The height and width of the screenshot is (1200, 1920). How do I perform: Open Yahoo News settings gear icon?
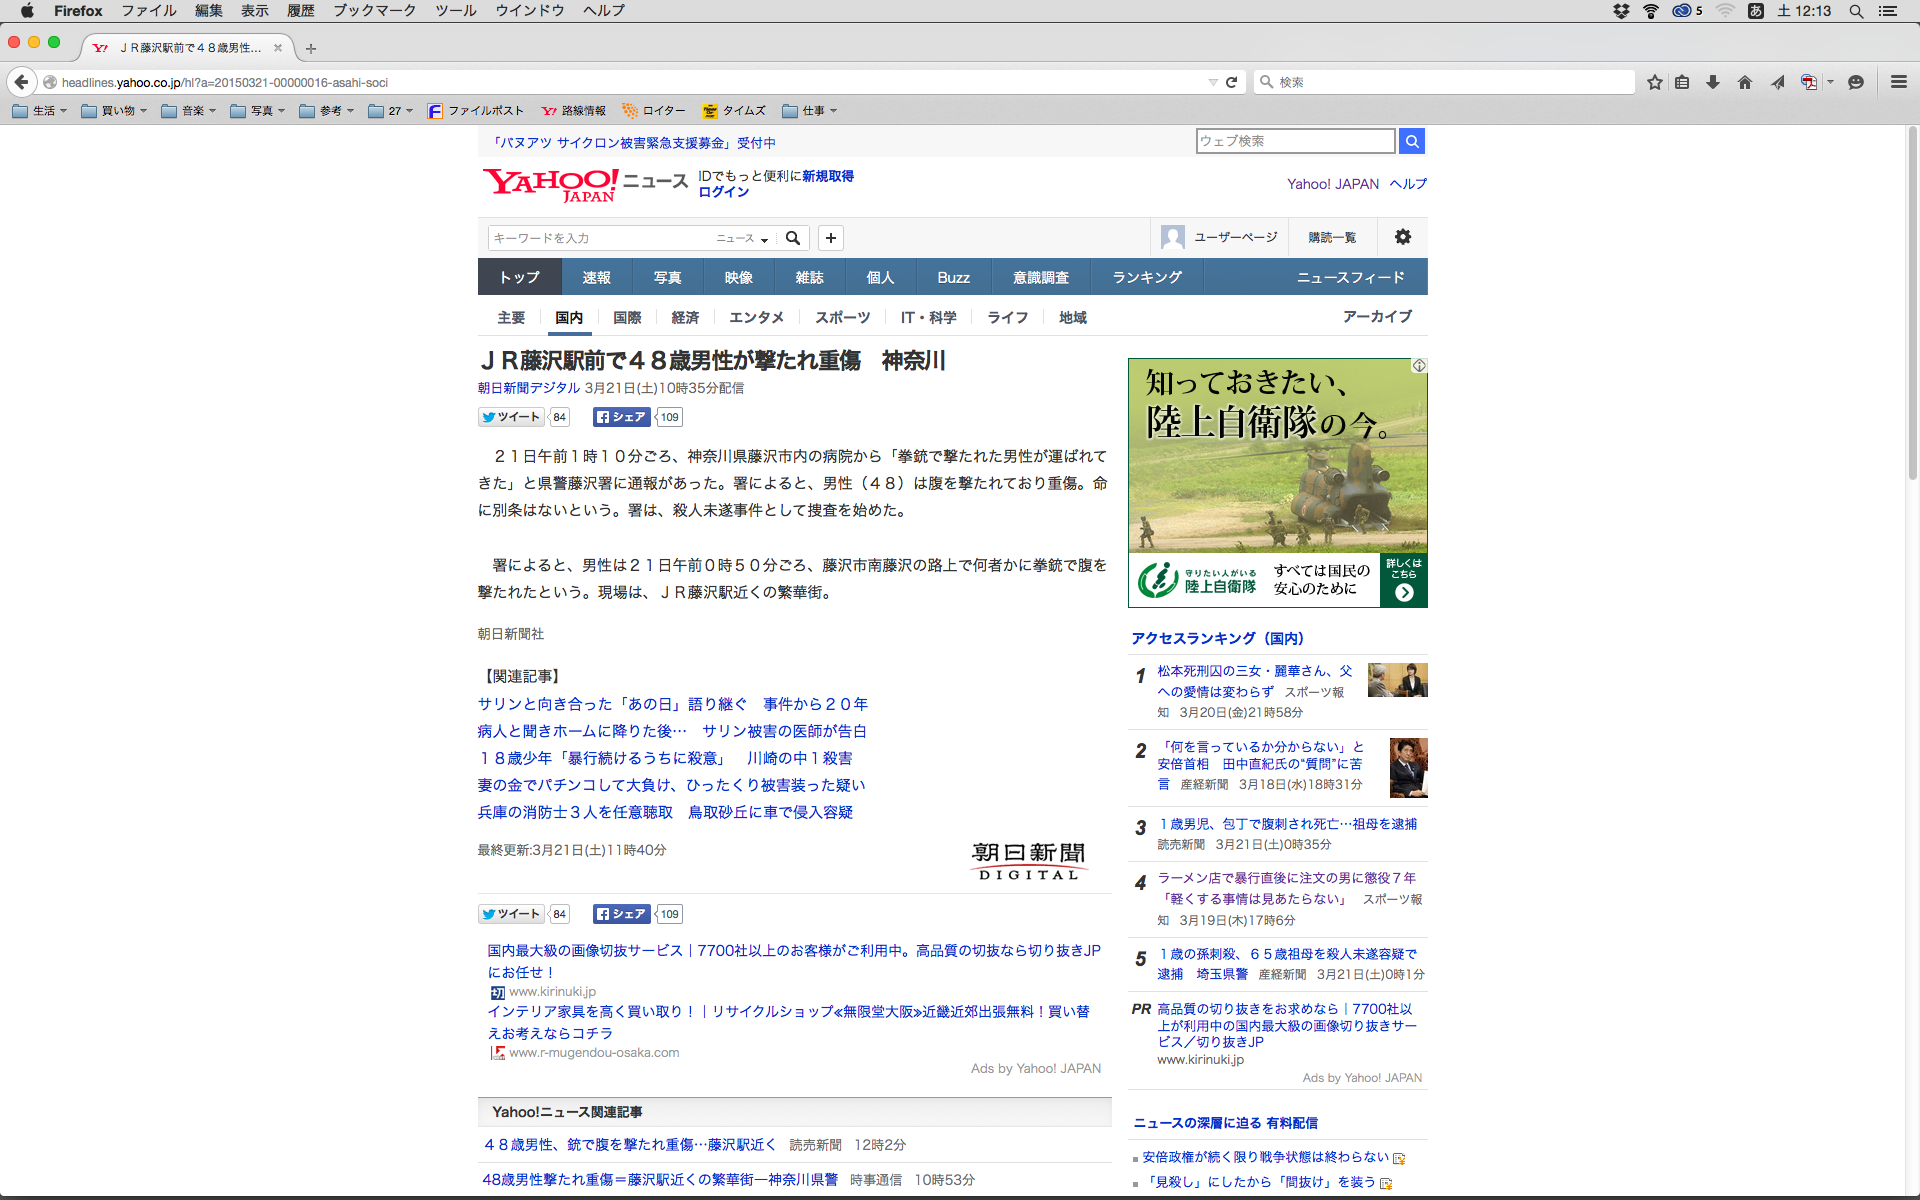coord(1403,237)
